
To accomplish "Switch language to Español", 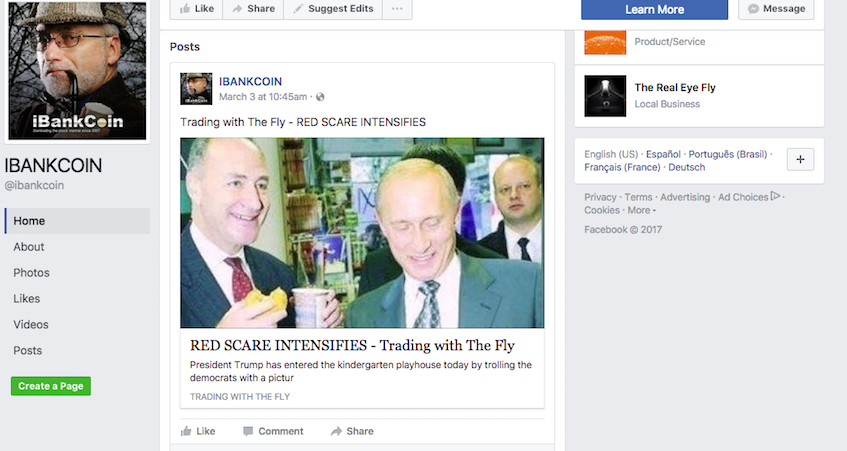I will tap(663, 154).
